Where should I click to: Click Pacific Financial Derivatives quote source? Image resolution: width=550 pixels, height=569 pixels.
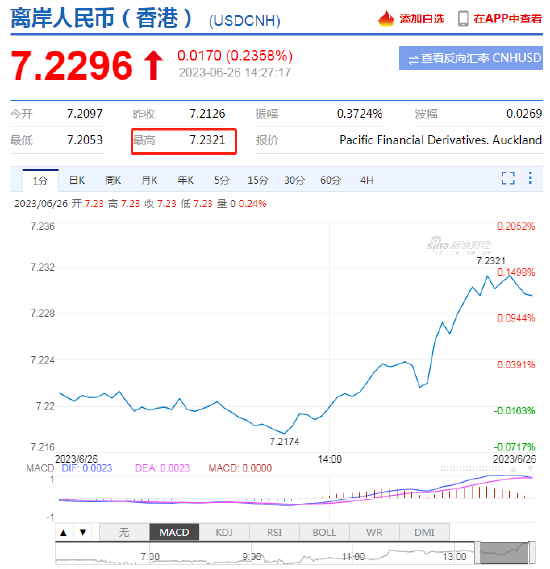point(440,140)
